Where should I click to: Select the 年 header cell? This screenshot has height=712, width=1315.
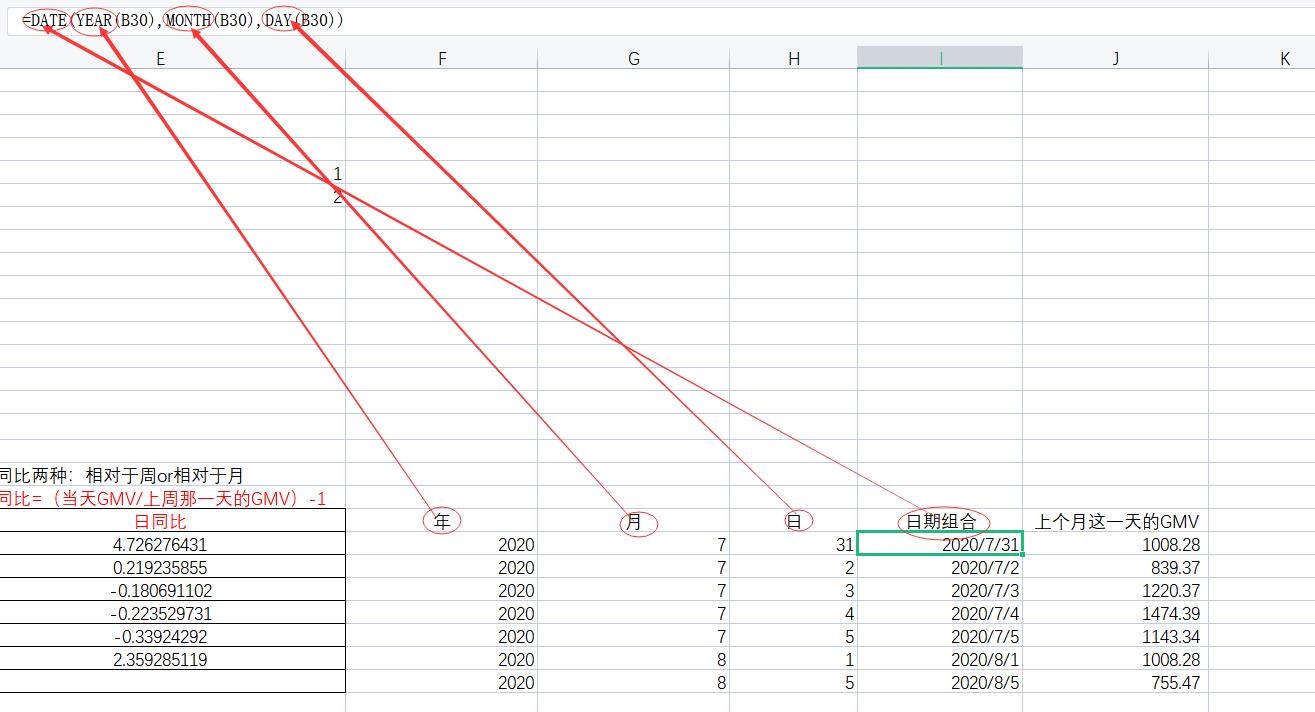click(442, 521)
